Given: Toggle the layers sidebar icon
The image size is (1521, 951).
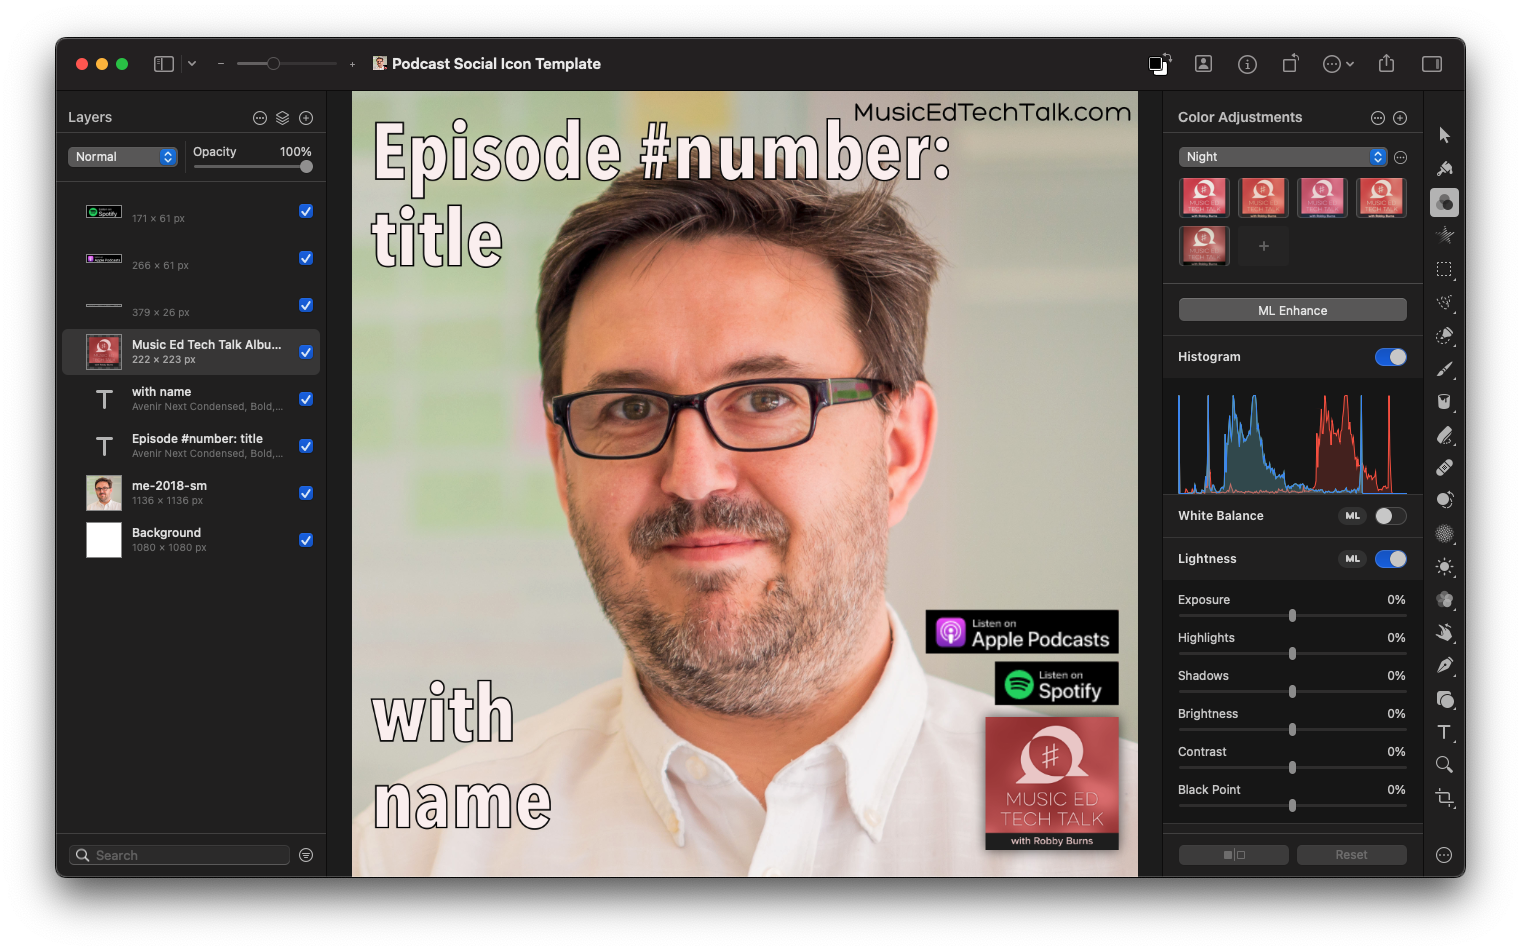Looking at the screenshot, I should pyautogui.click(x=164, y=64).
